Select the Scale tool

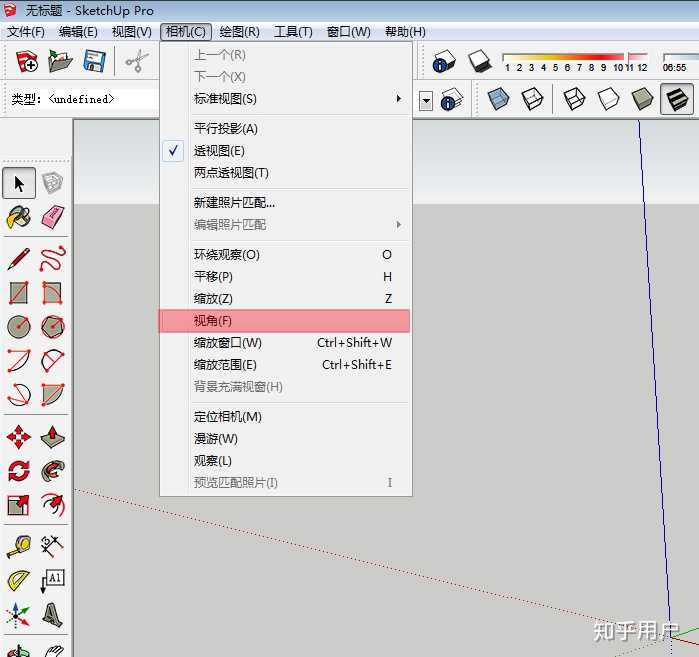coord(19,505)
